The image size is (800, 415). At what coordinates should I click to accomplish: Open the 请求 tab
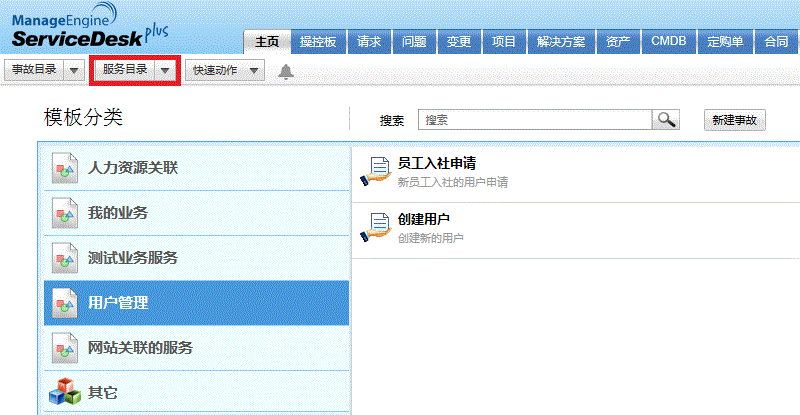click(x=369, y=42)
